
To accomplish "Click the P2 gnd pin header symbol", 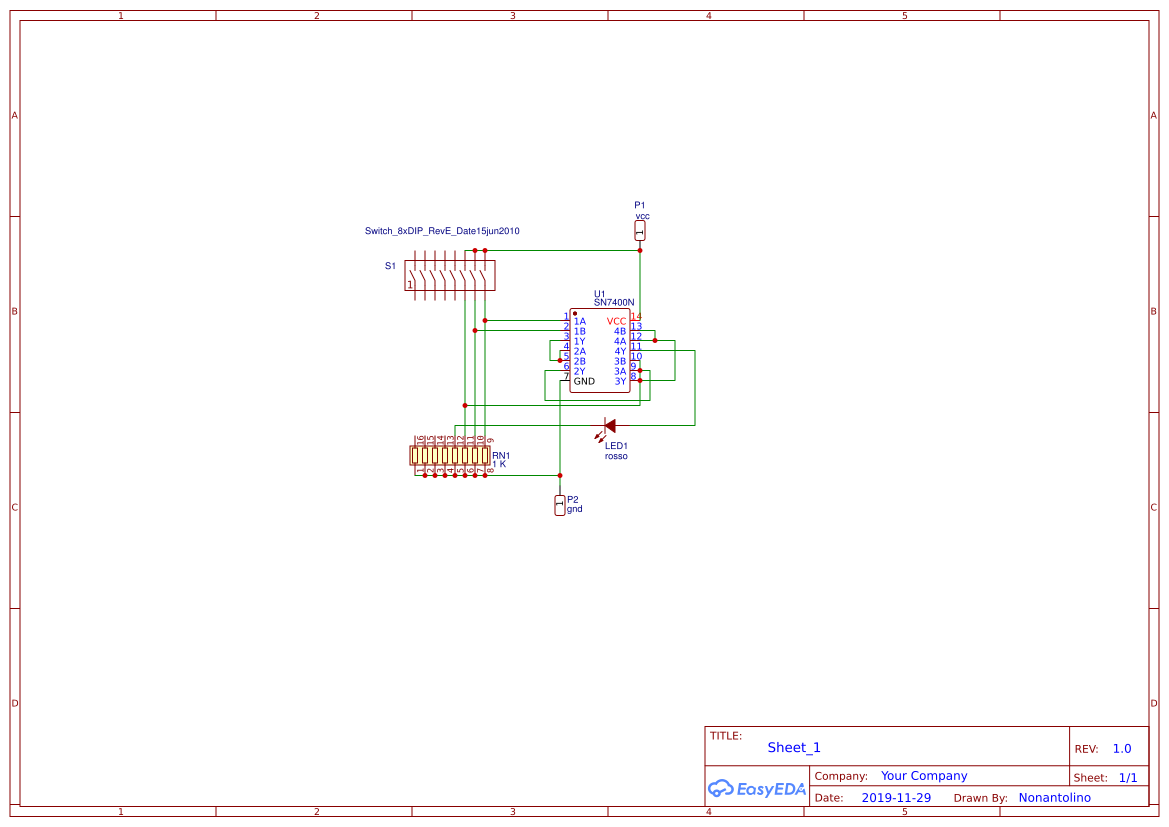I will [559, 505].
